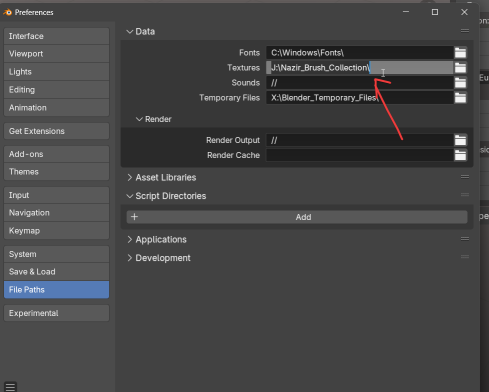
Task: Open folder browser for Render Cache path
Action: (x=460, y=155)
